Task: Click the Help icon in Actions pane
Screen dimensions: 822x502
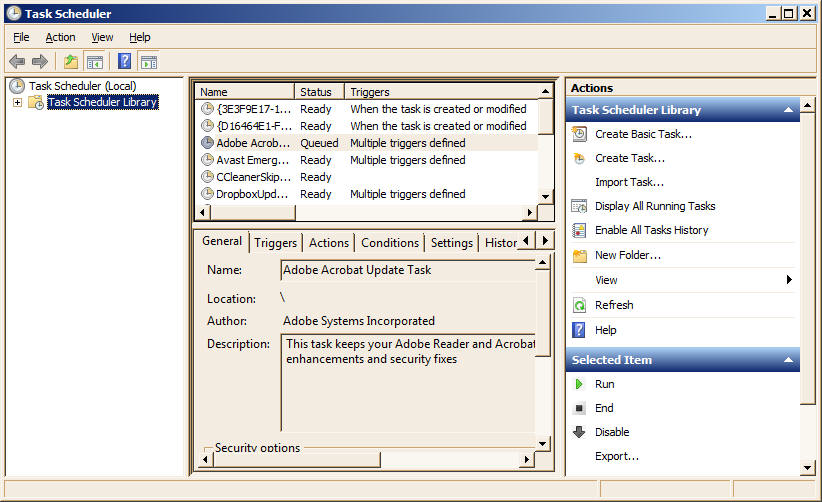Action: [x=579, y=330]
